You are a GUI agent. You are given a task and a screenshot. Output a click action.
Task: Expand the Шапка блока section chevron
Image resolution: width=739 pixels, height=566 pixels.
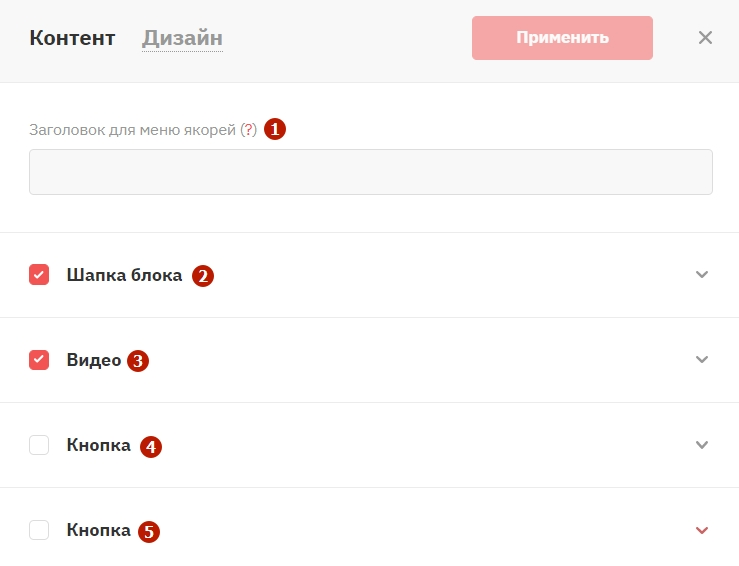click(x=702, y=274)
